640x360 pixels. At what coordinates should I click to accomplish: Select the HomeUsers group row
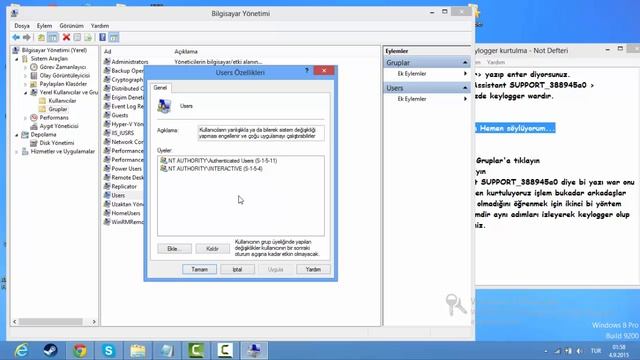pos(122,213)
